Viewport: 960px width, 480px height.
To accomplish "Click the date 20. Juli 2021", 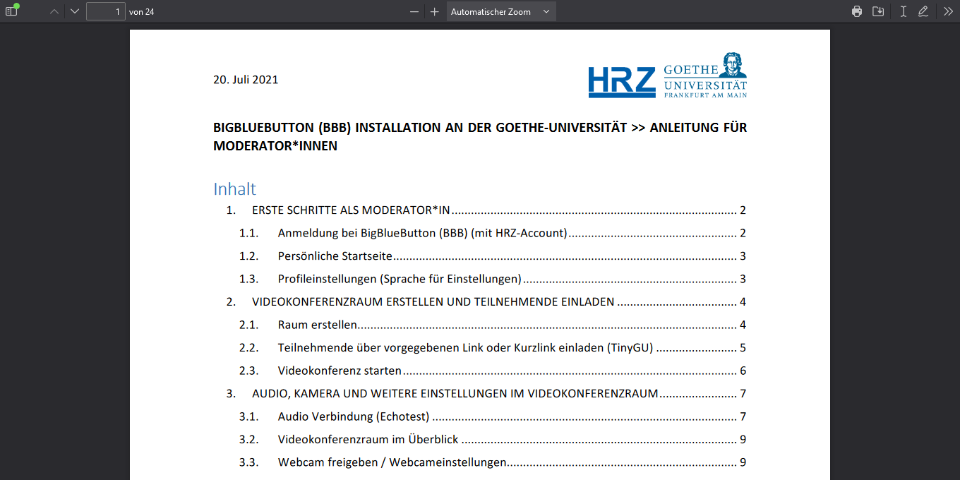I will tap(246, 80).
